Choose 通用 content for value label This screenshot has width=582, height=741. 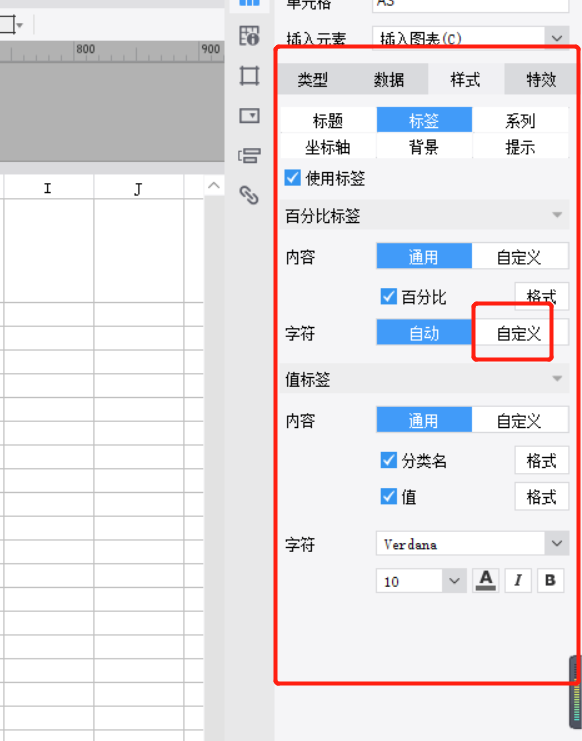coord(424,420)
